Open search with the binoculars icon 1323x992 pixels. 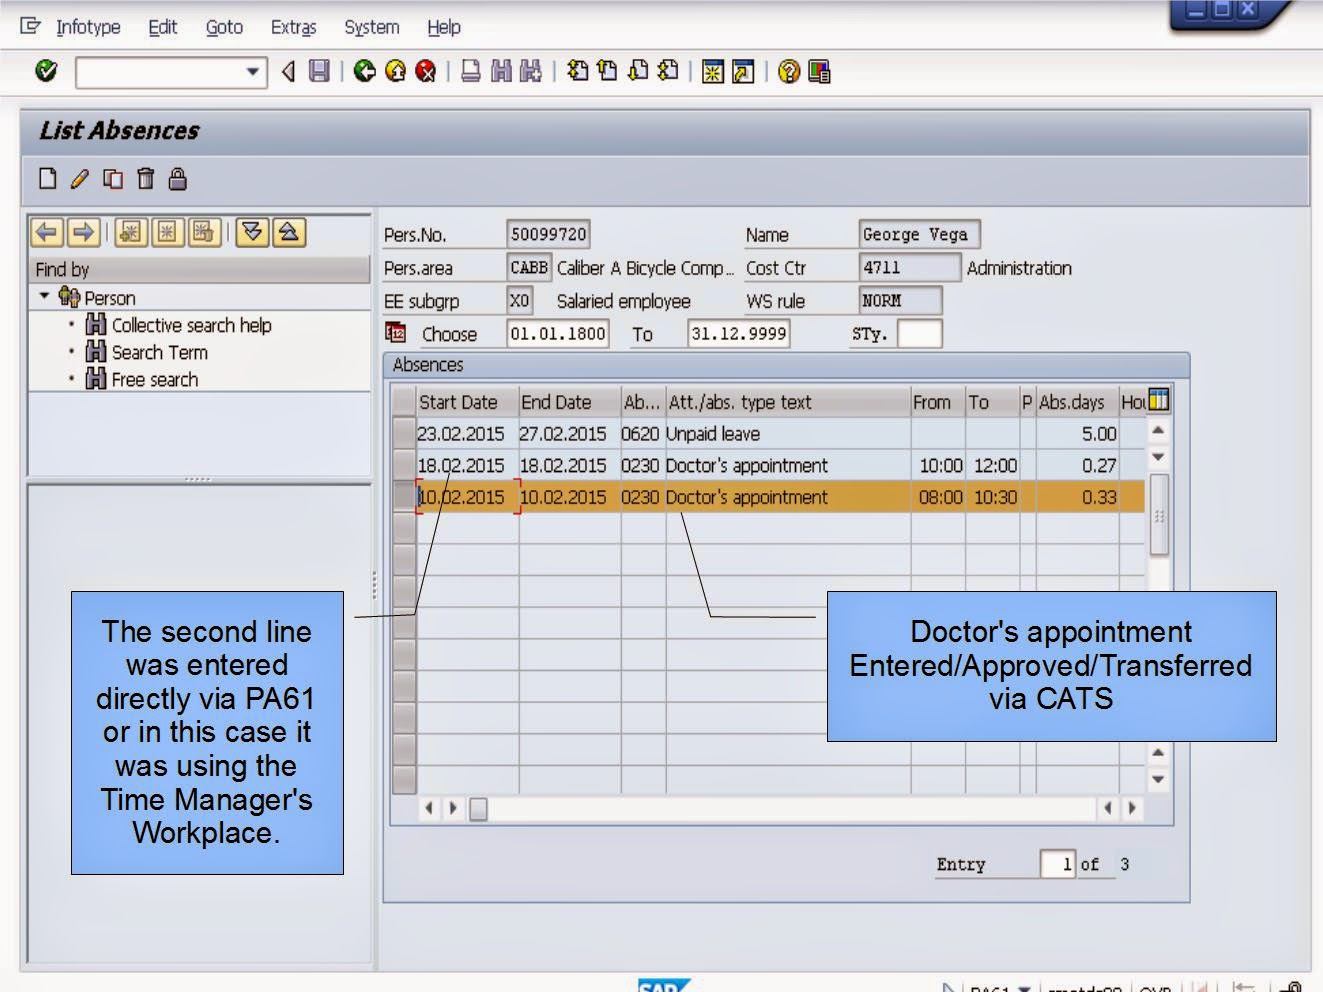coord(501,70)
